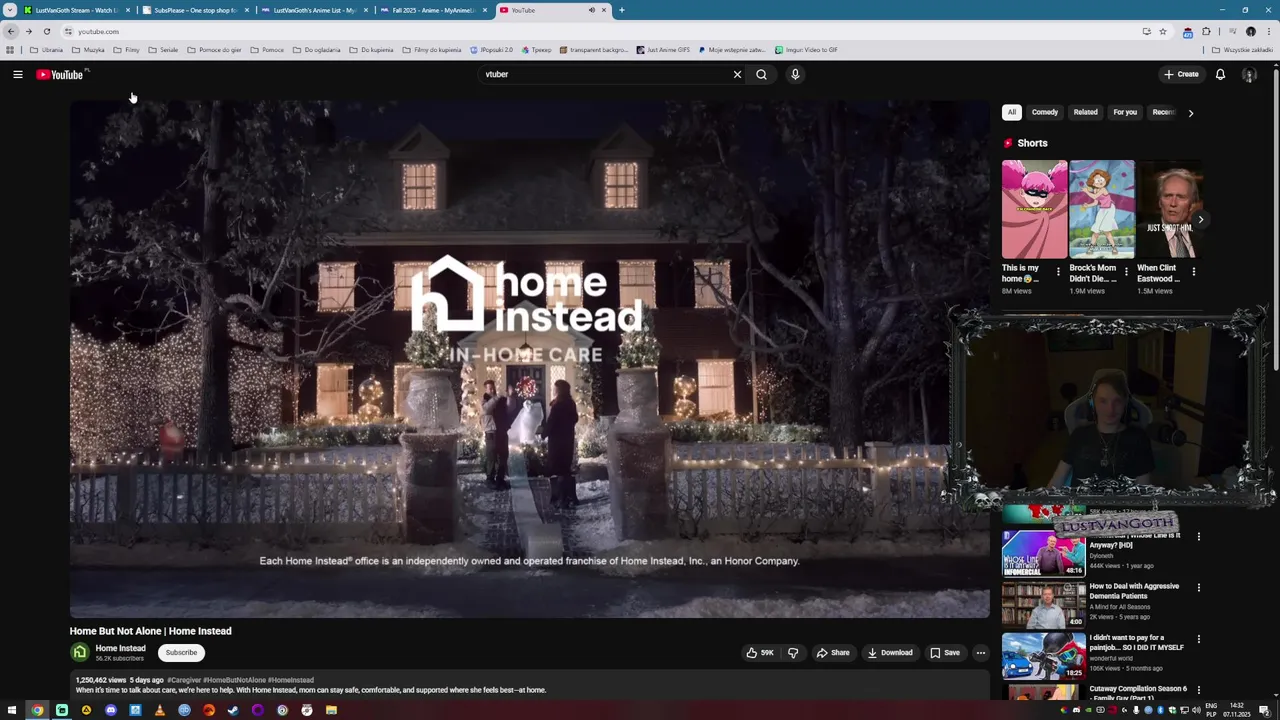Open 'How to Deal with Aggressive Dementia' thumbnail
The image size is (1280, 720).
(x=1043, y=605)
